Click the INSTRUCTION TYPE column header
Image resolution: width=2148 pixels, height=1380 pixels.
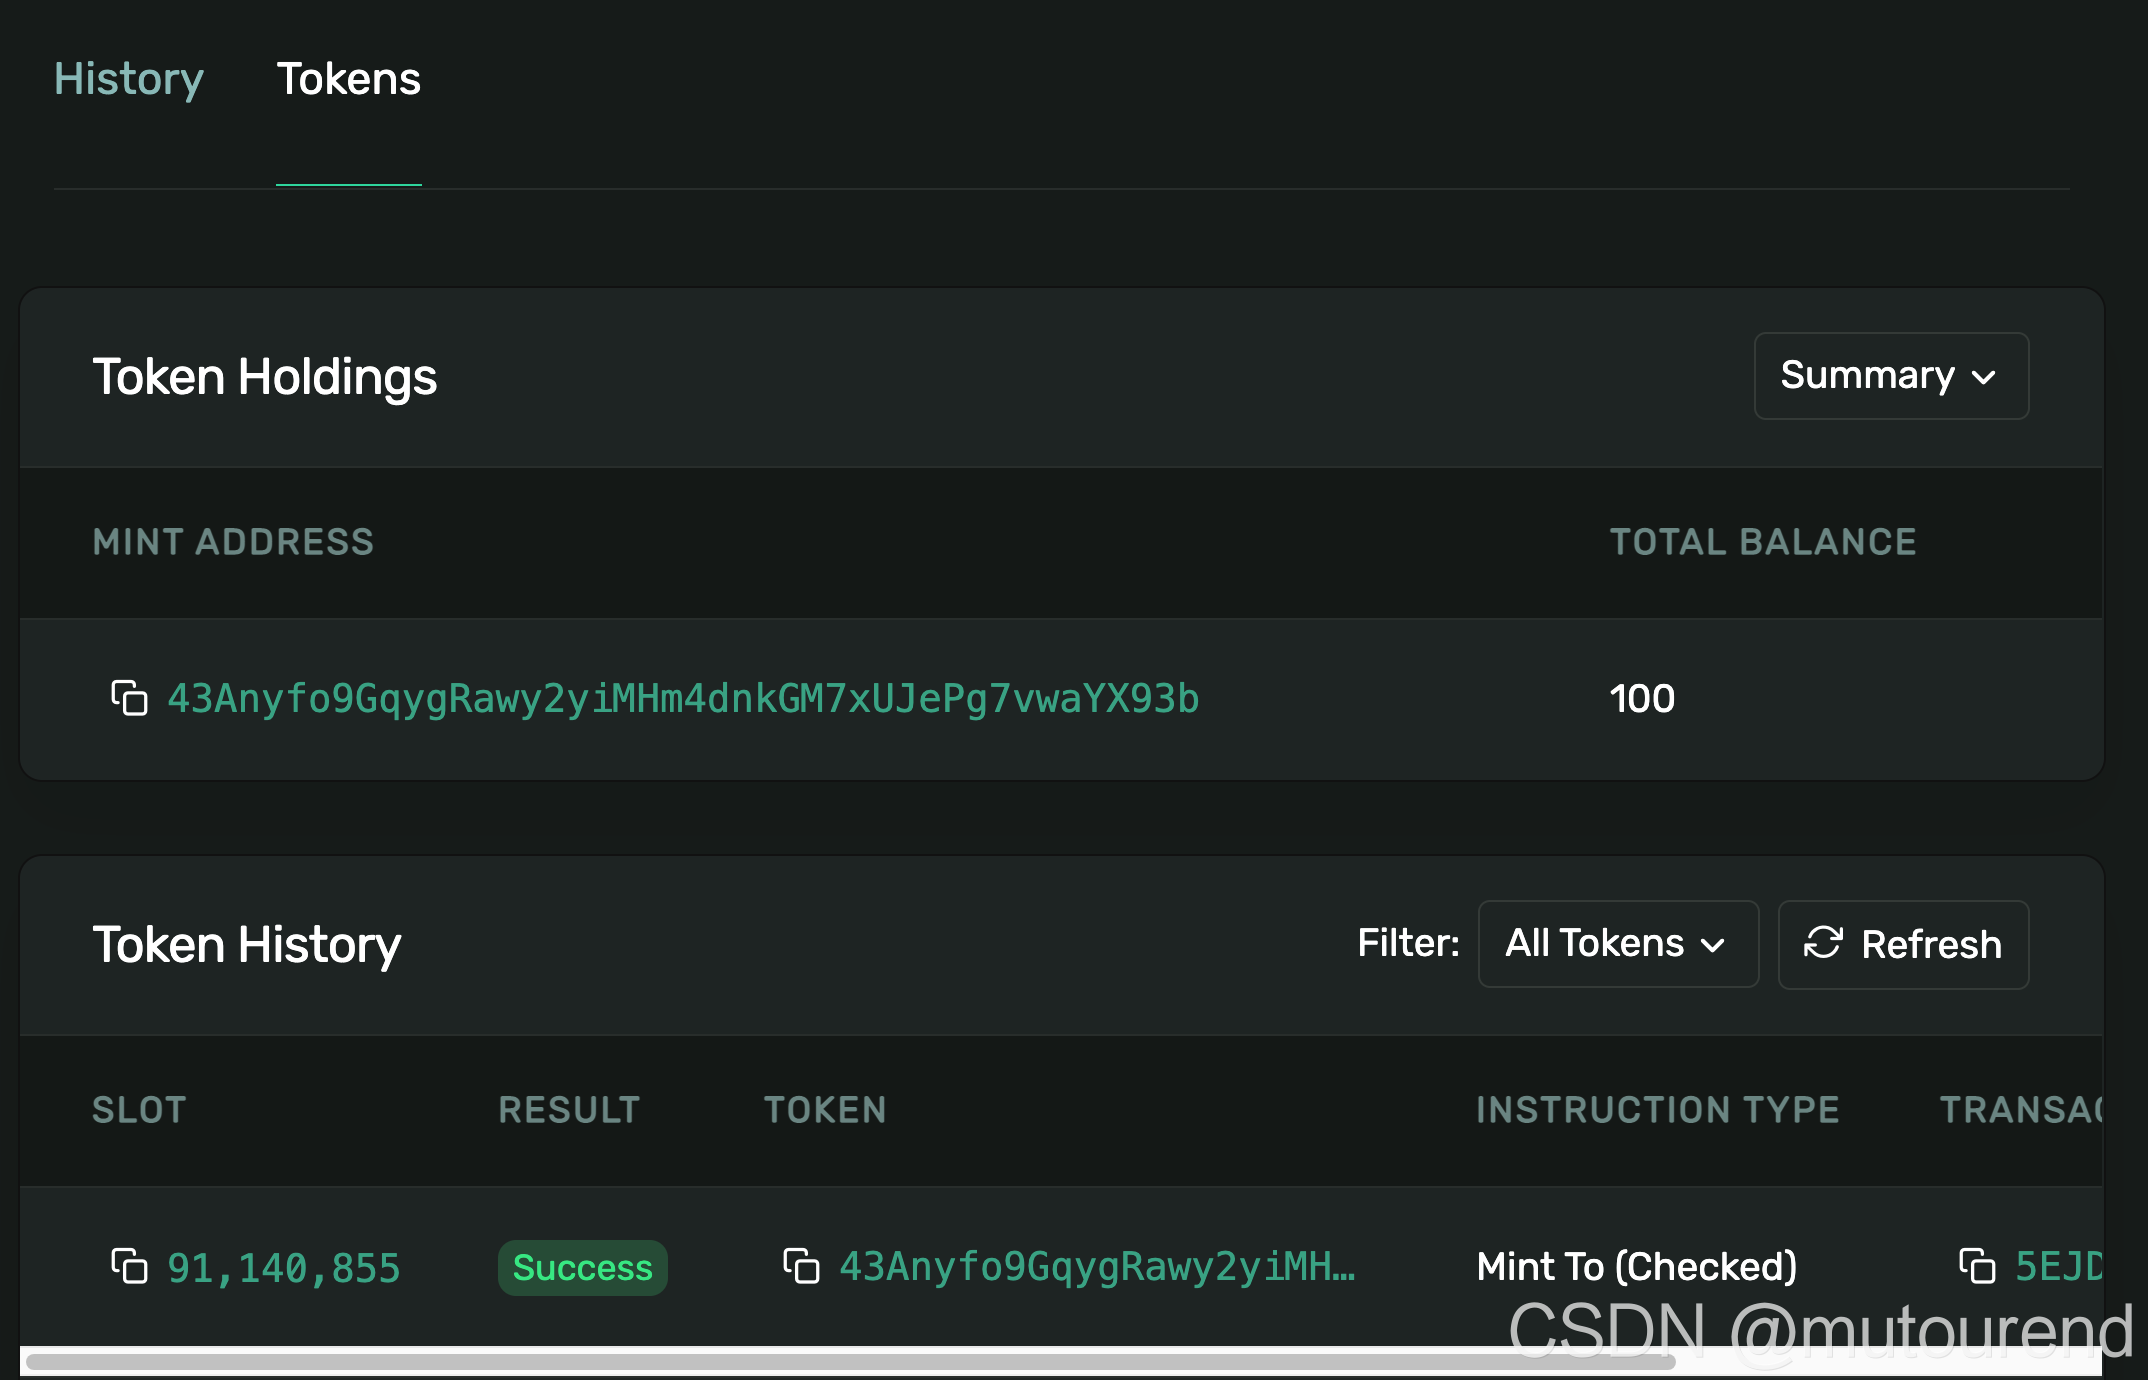click(x=1657, y=1110)
